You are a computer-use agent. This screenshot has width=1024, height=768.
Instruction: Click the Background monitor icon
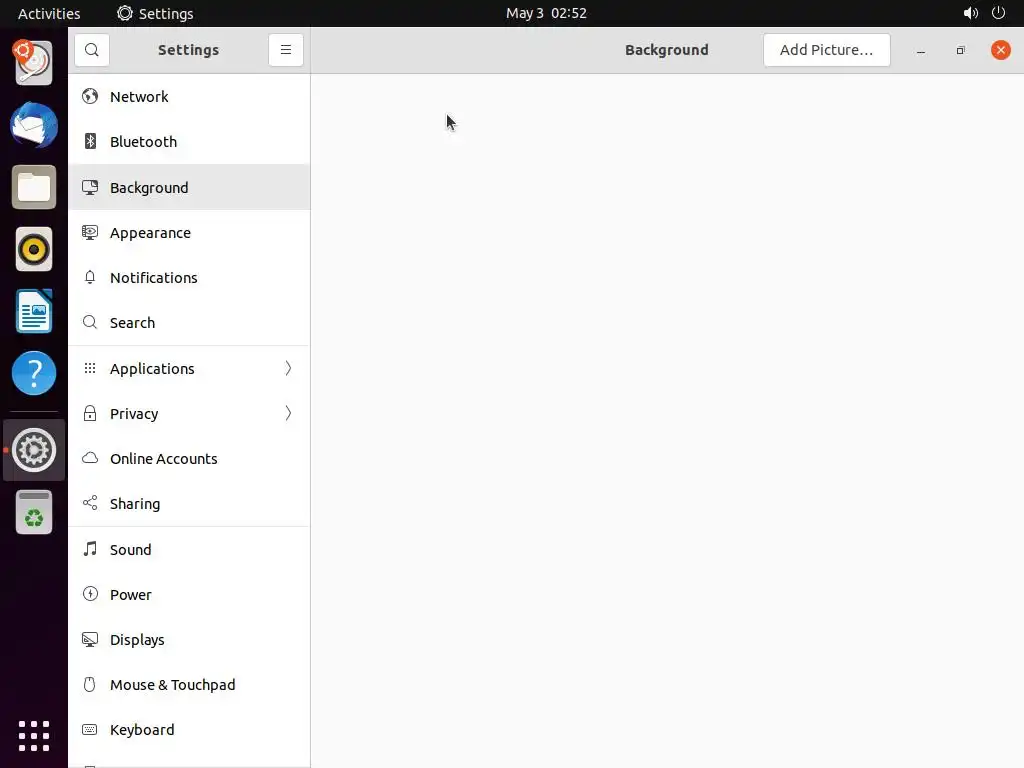click(90, 187)
